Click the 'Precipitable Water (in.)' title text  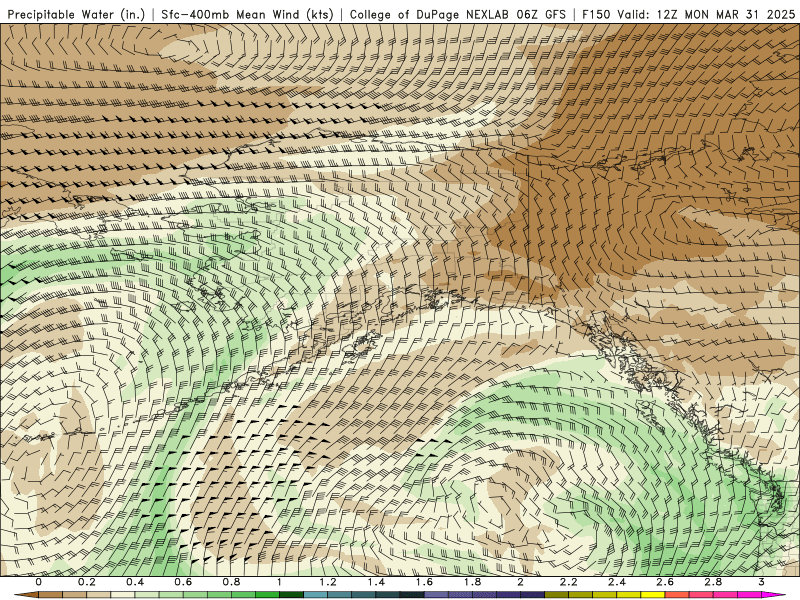click(x=77, y=14)
